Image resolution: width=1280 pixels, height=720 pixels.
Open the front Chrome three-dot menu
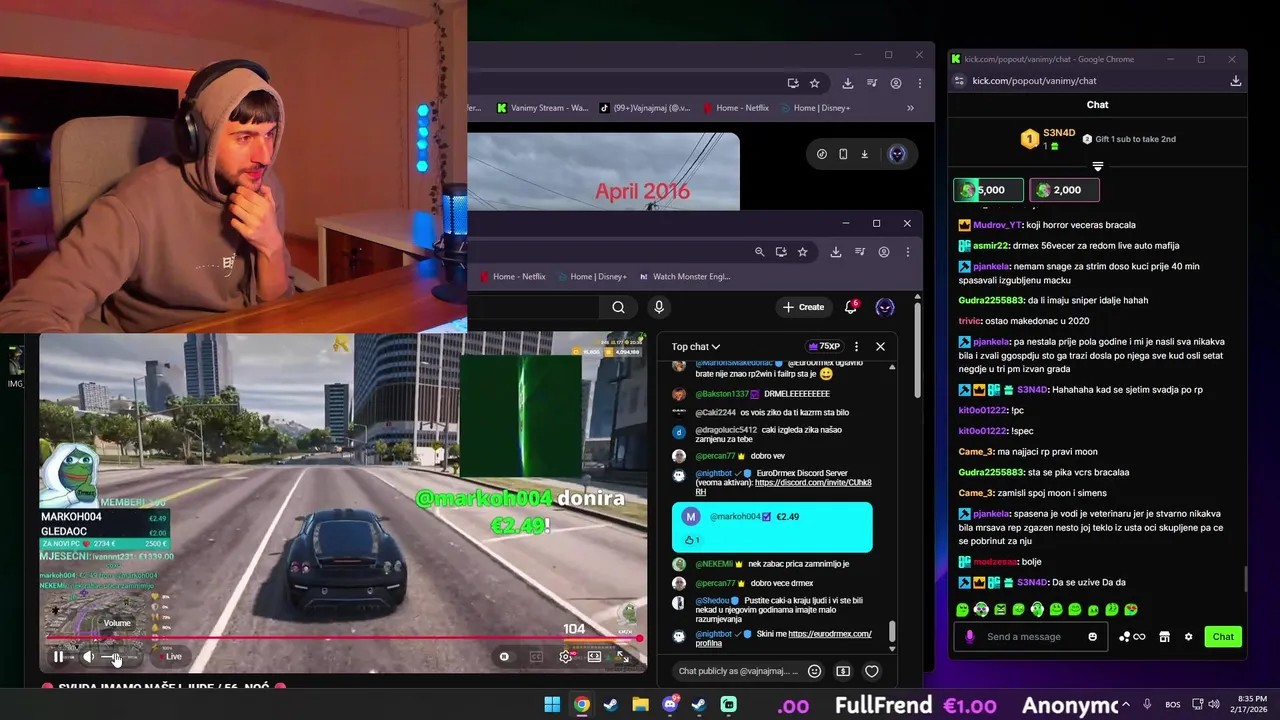pos(907,252)
